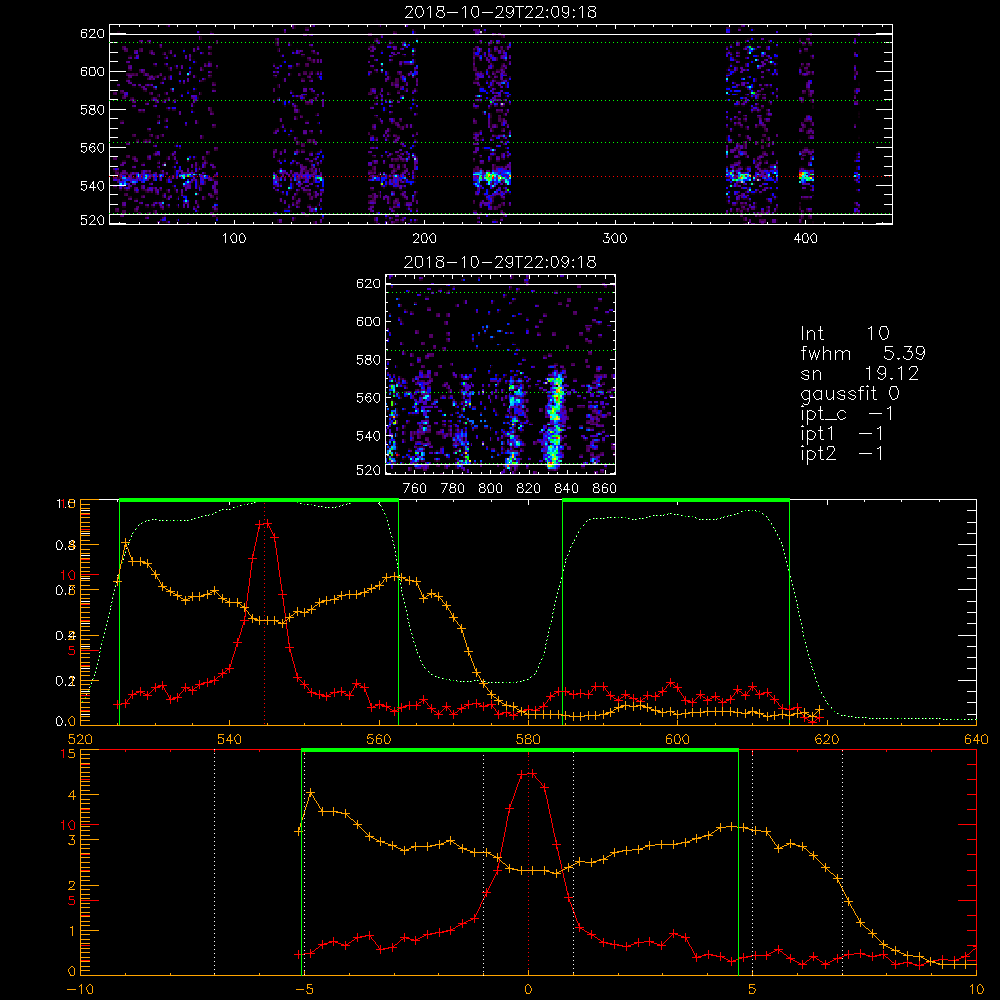Click the bright vertical streak in small spectrogram
This screenshot has width=1000, height=1000.
point(555,418)
